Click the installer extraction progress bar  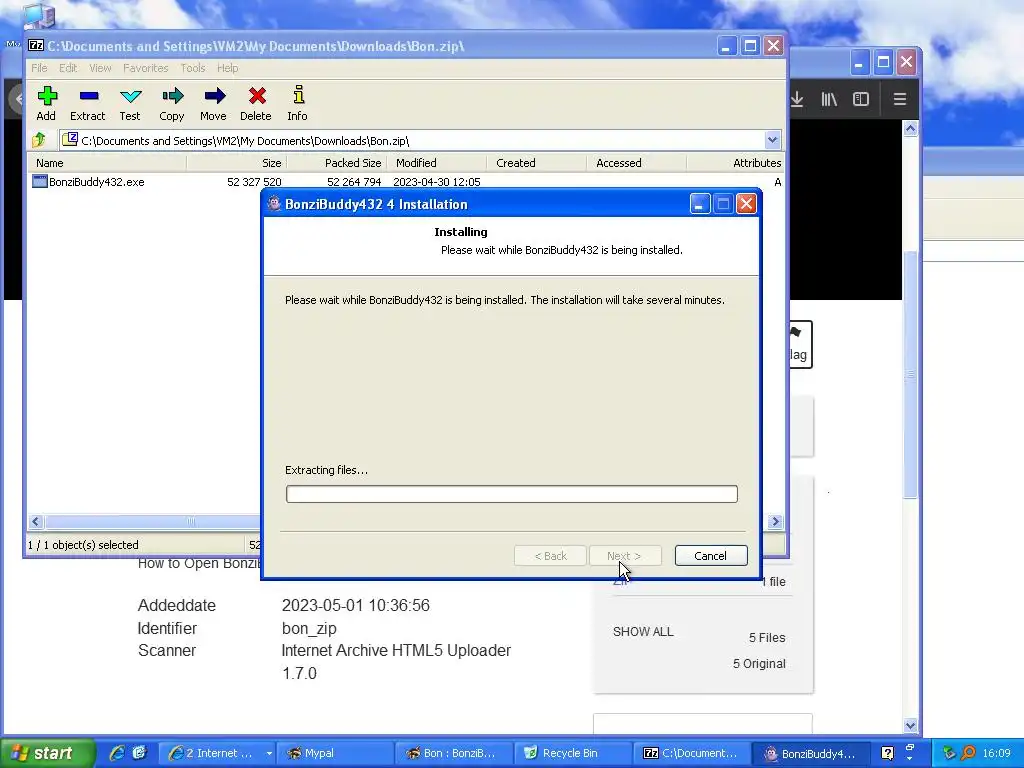click(x=511, y=494)
